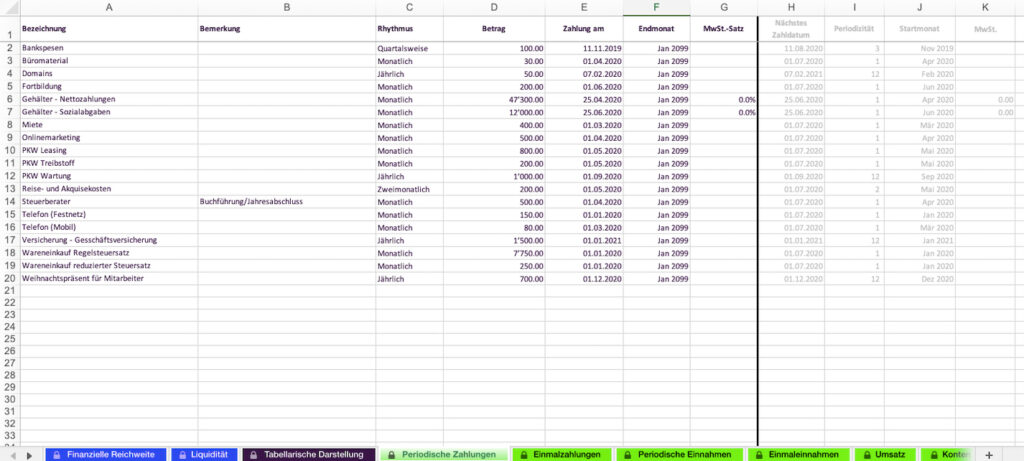The height and width of the screenshot is (461, 1024).
Task: Select the PKW Treibstoff cell
Action: [x=108, y=163]
